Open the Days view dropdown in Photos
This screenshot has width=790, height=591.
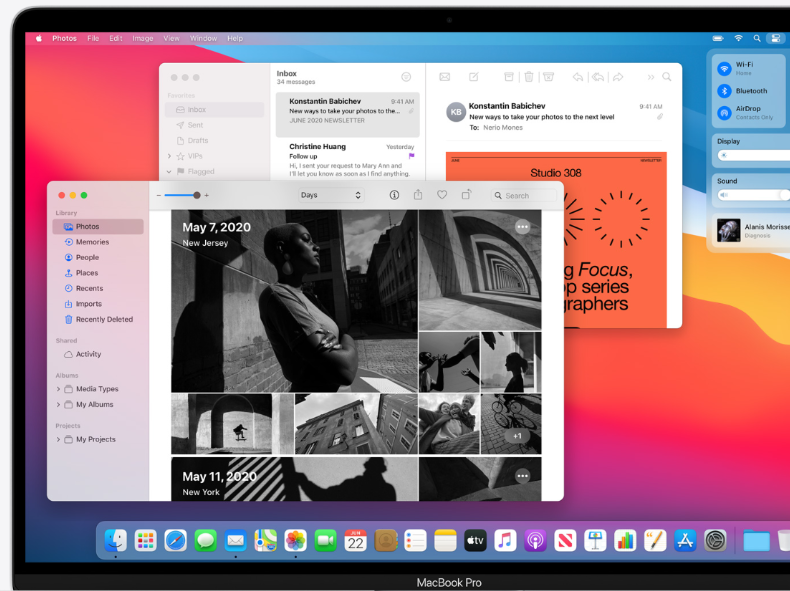pos(331,195)
